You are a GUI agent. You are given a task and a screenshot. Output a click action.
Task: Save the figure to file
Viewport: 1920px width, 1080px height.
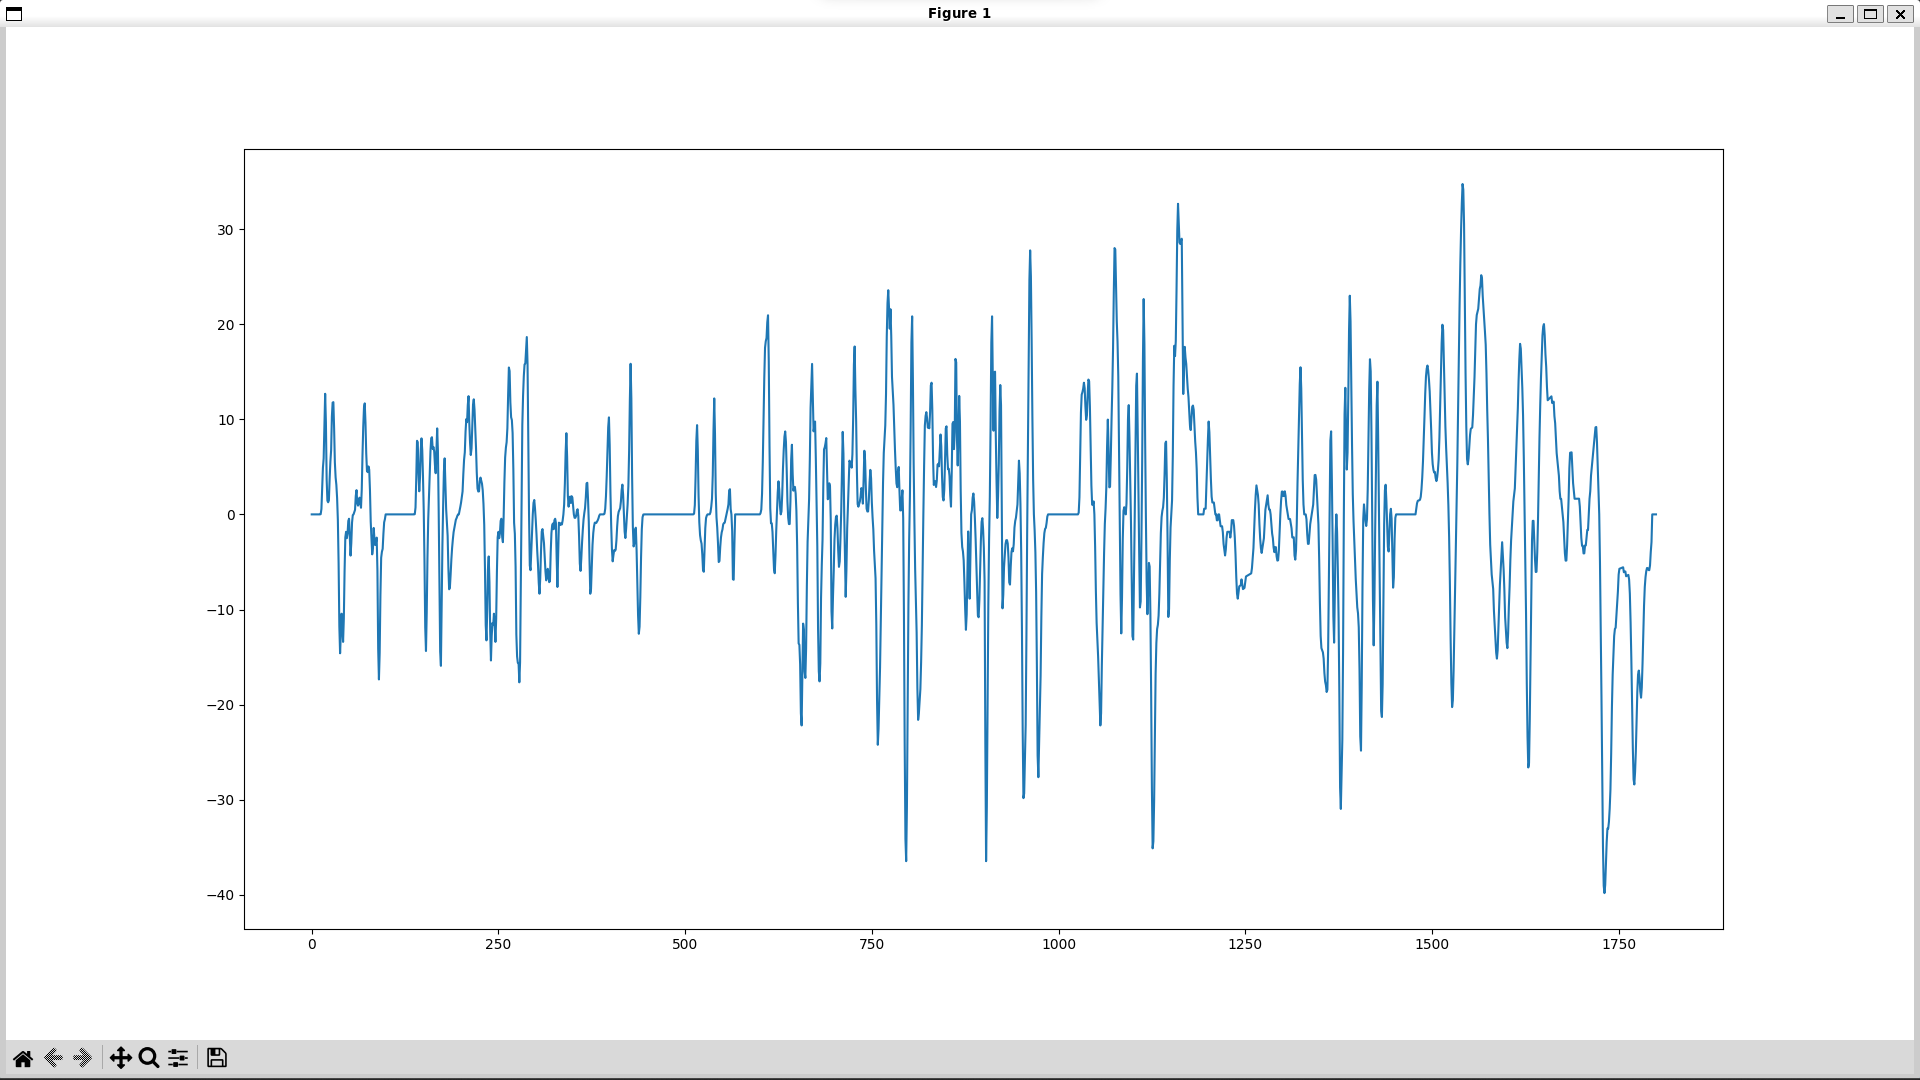217,1058
